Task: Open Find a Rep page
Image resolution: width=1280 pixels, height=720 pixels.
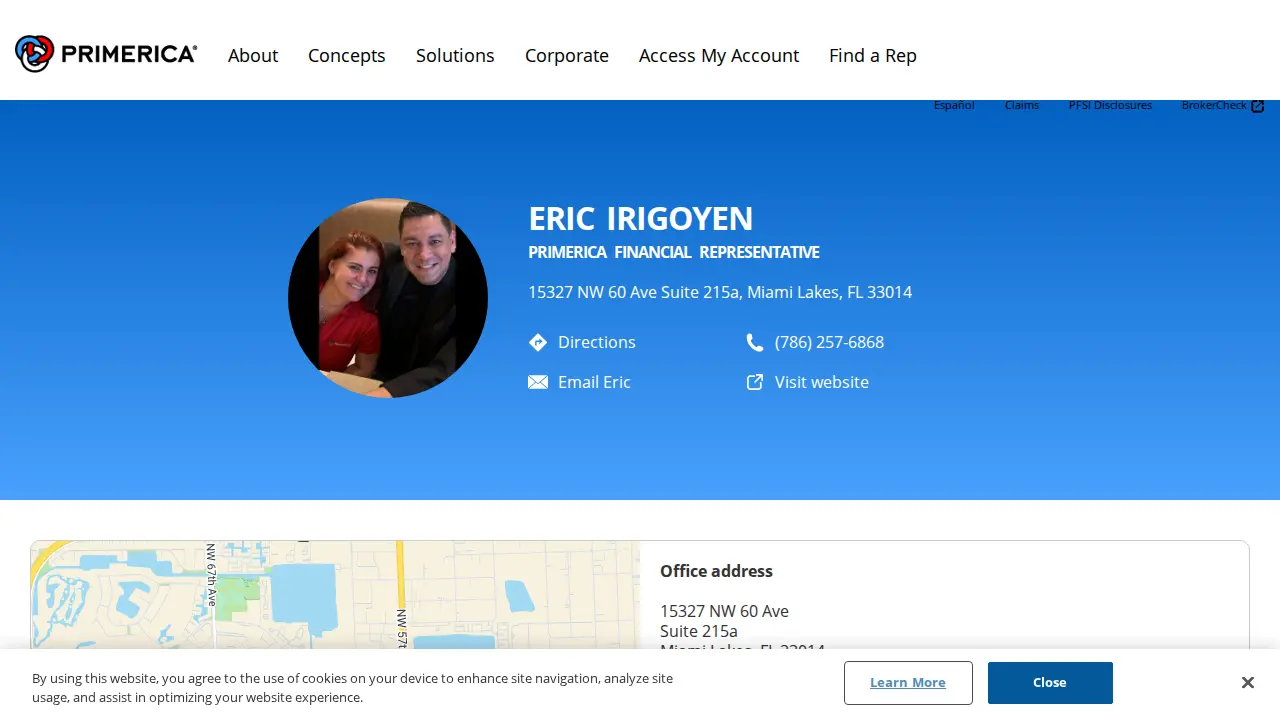Action: point(873,55)
